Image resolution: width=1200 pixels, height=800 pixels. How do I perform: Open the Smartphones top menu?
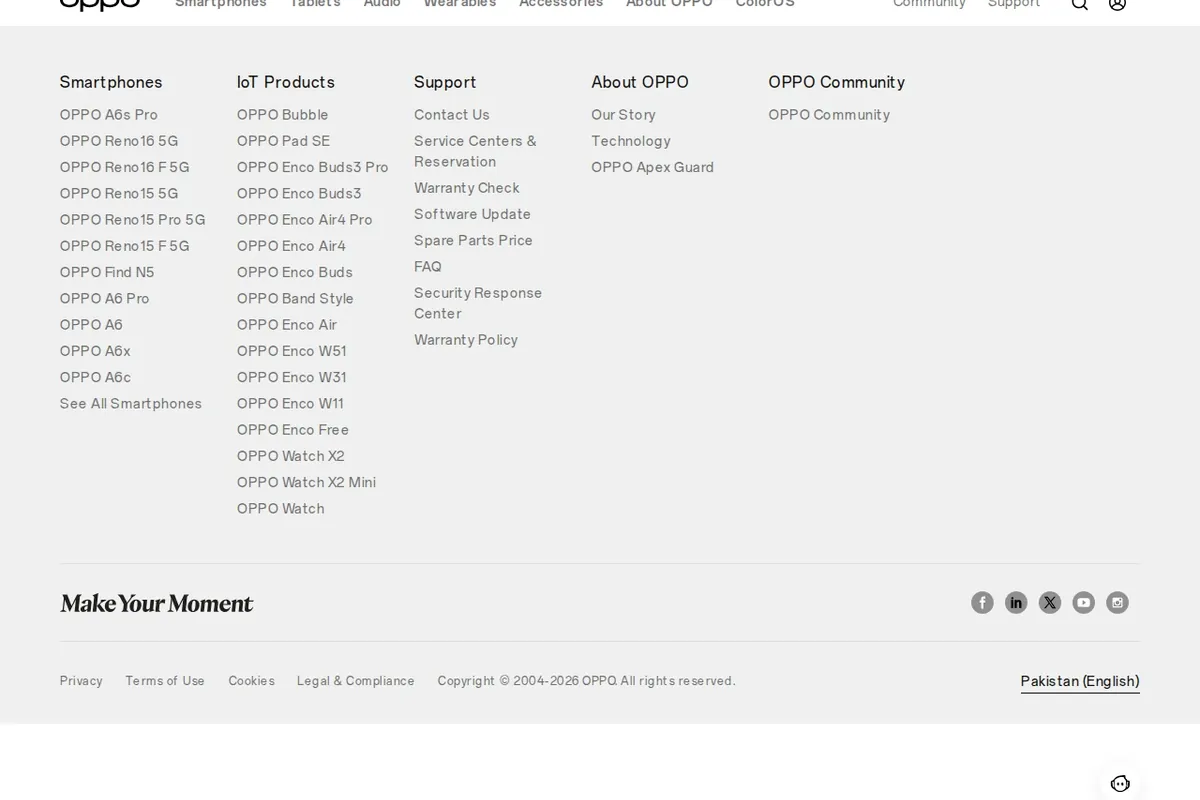tap(221, 4)
